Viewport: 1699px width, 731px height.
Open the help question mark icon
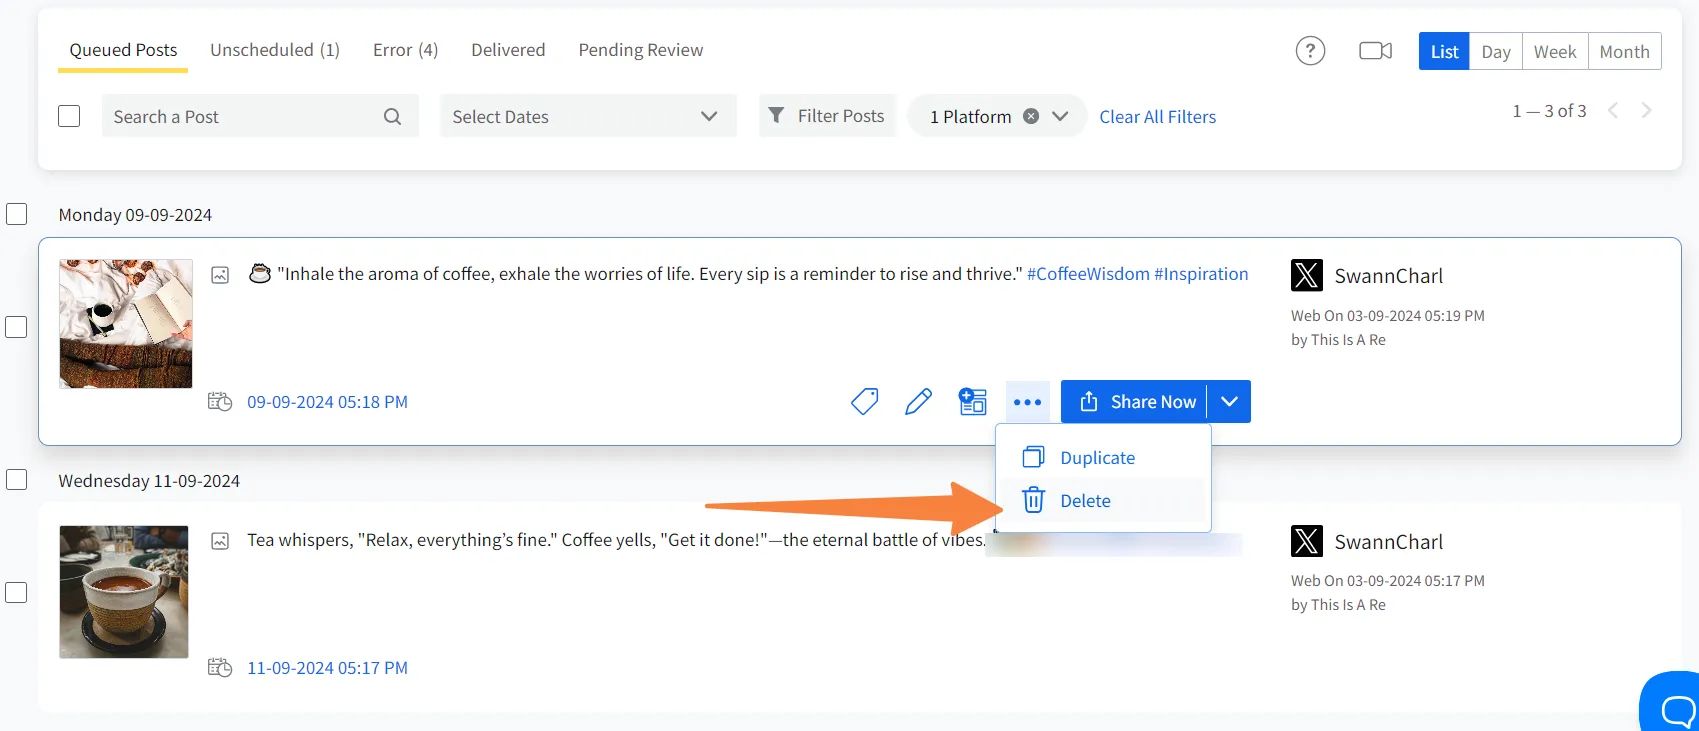(x=1310, y=51)
